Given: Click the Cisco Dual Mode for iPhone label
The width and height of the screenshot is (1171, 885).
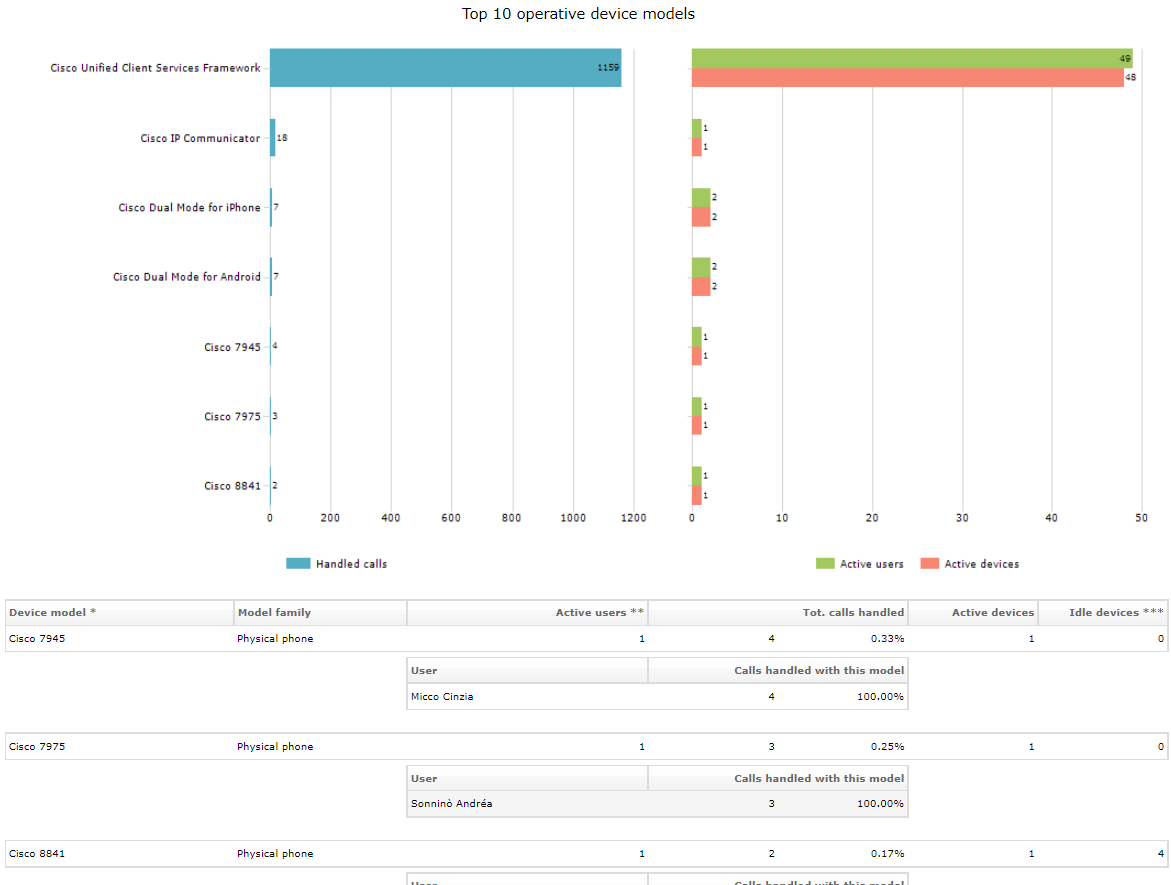Looking at the screenshot, I should coord(189,208).
